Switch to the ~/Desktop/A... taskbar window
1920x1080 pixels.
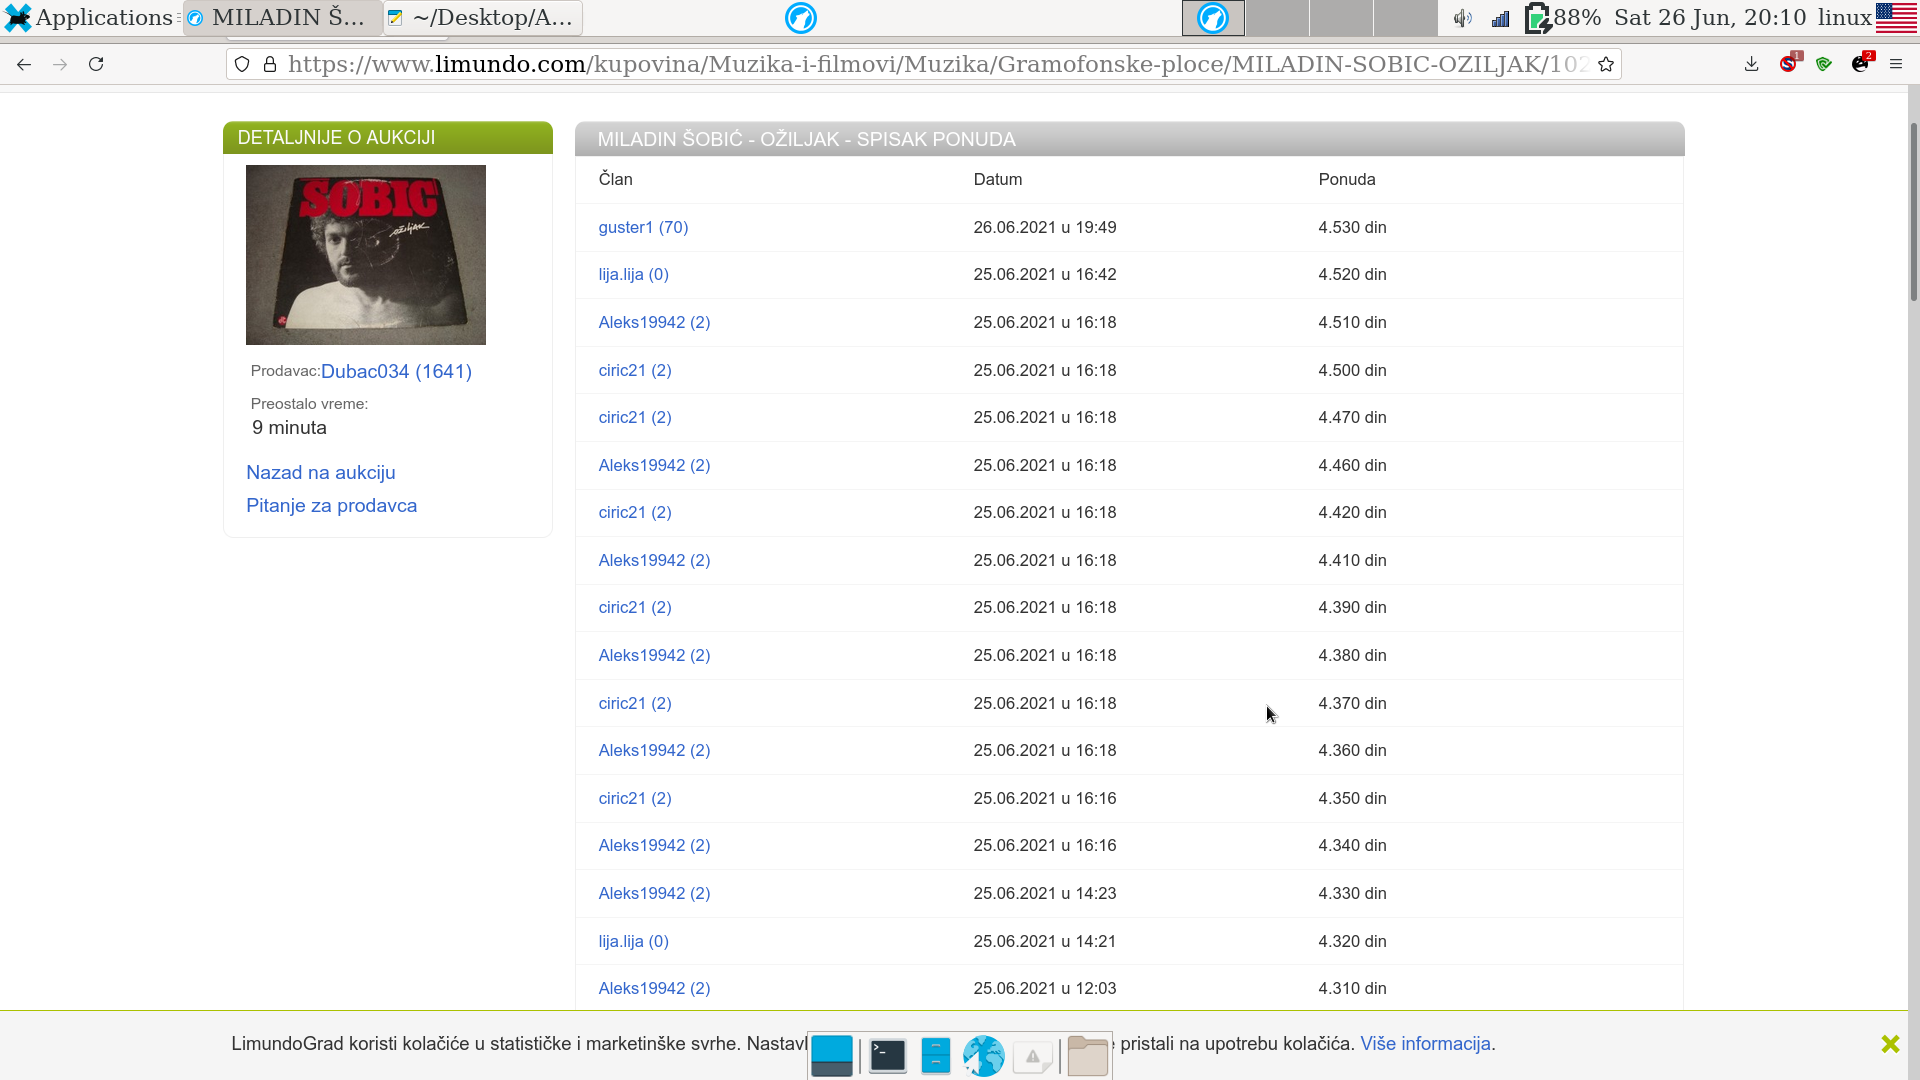pos(483,18)
